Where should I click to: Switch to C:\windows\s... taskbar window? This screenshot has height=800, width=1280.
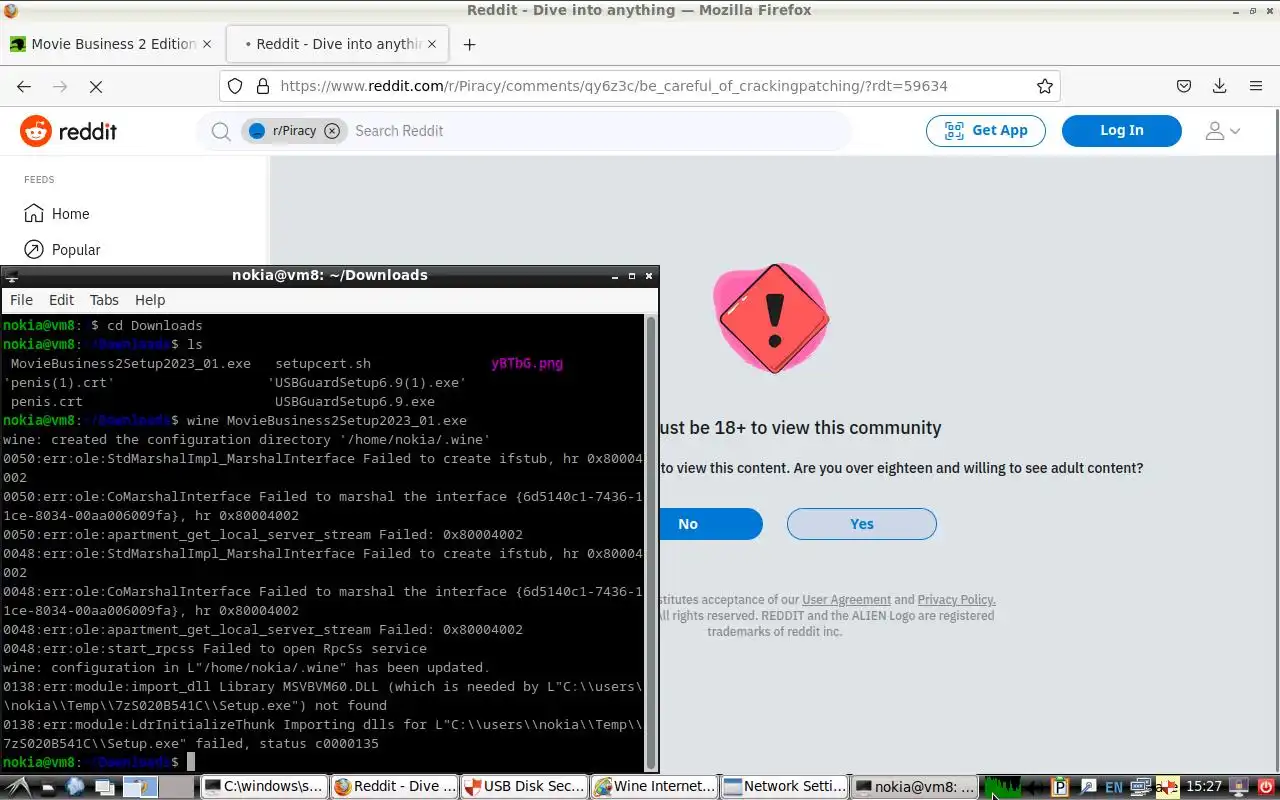264,787
